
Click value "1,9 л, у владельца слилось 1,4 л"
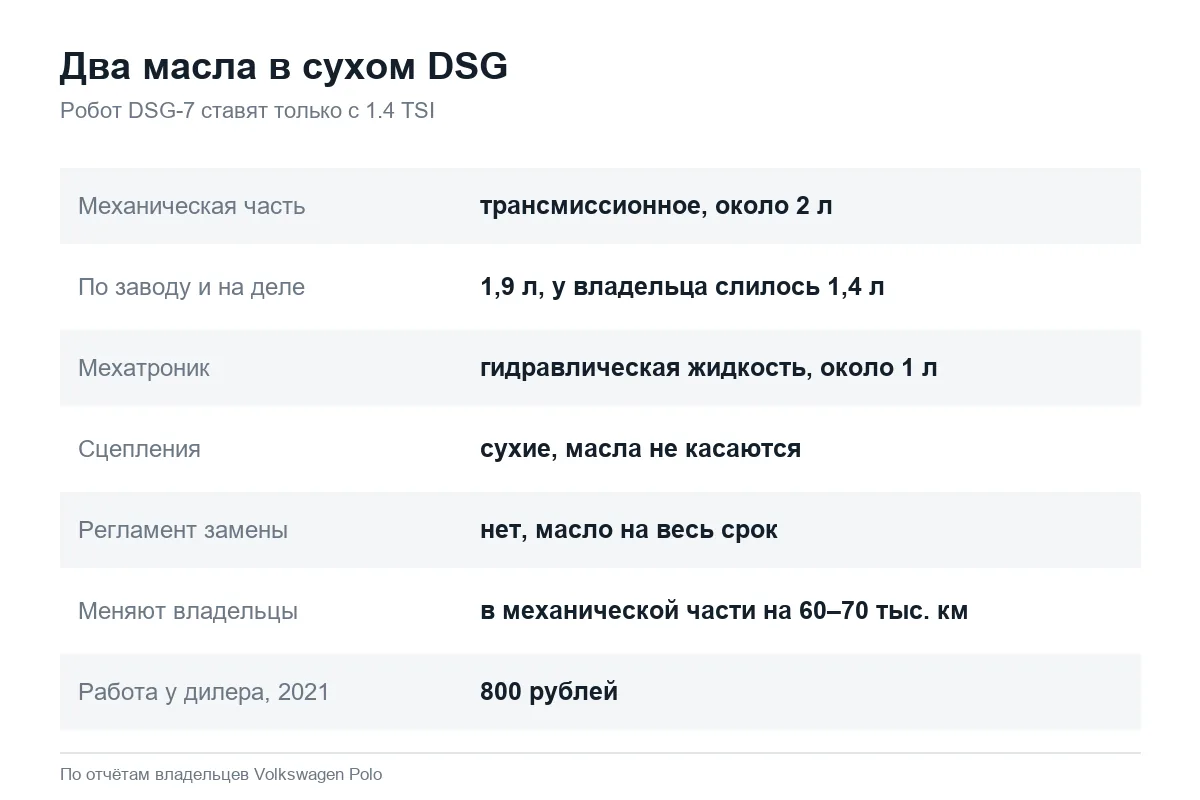(682, 287)
